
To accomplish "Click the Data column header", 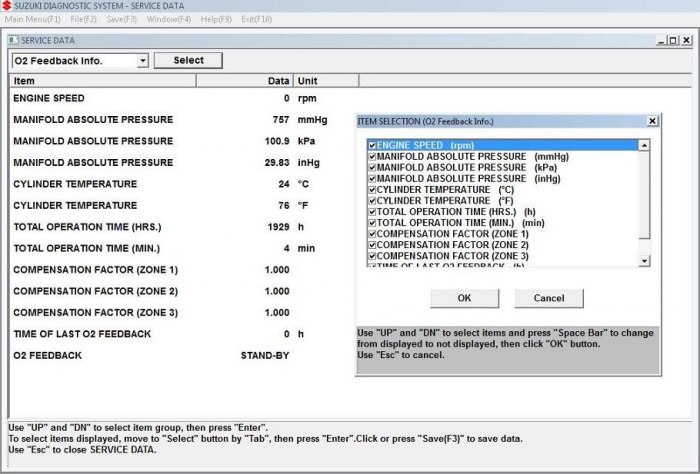I will point(278,81).
